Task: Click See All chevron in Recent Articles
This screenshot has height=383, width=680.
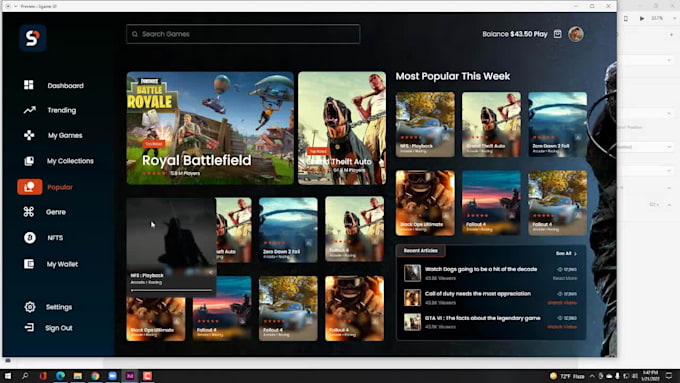Action: click(x=575, y=253)
